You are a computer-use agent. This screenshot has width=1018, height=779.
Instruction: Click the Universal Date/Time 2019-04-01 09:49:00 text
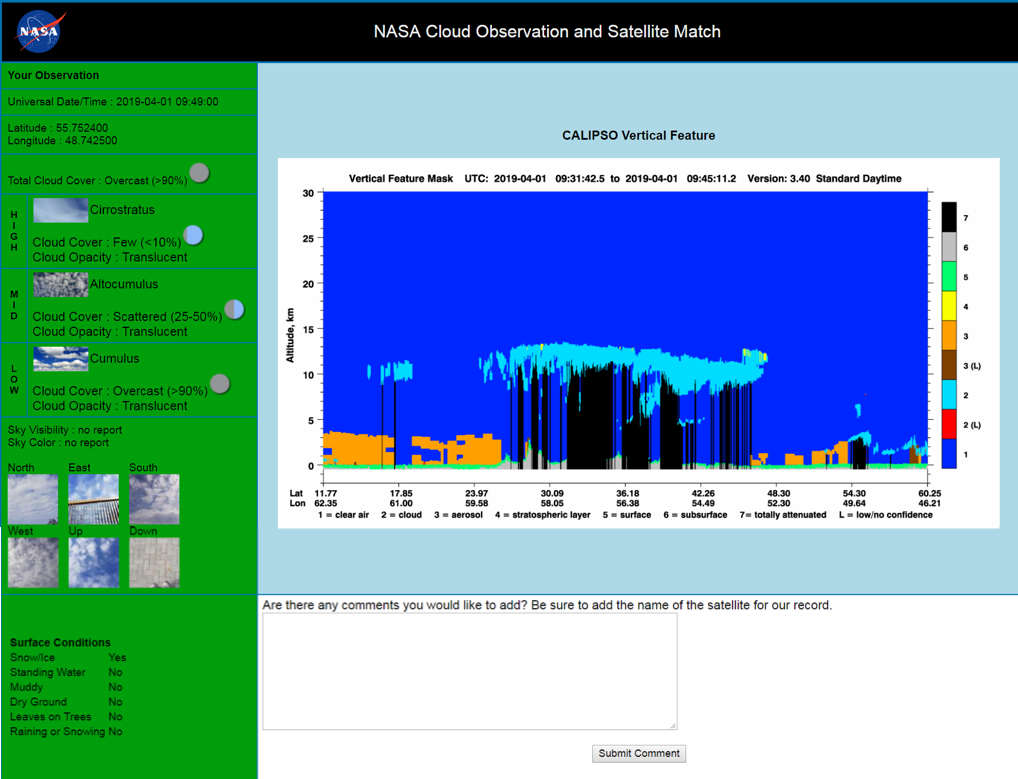tap(113, 102)
